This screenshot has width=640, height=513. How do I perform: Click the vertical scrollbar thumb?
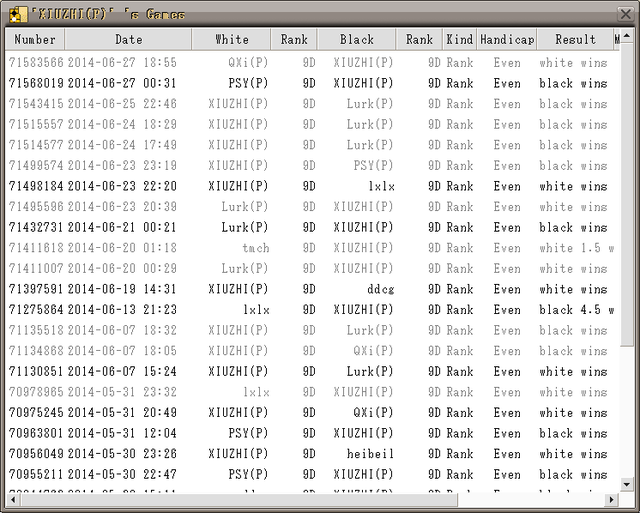point(627,194)
